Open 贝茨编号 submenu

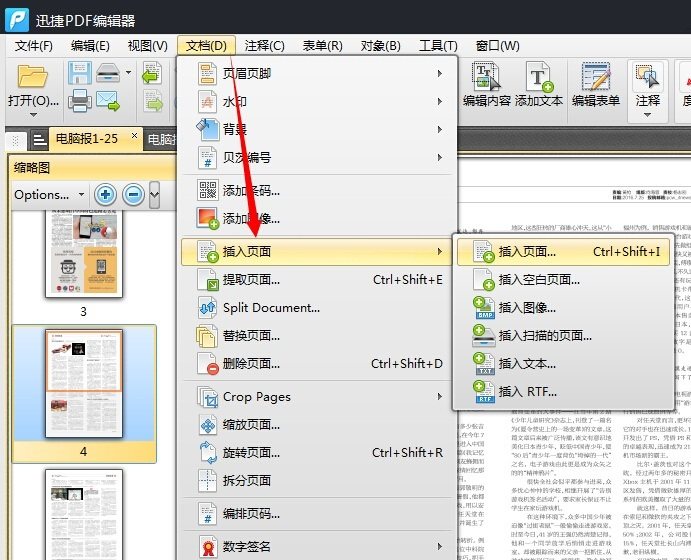(x=317, y=157)
